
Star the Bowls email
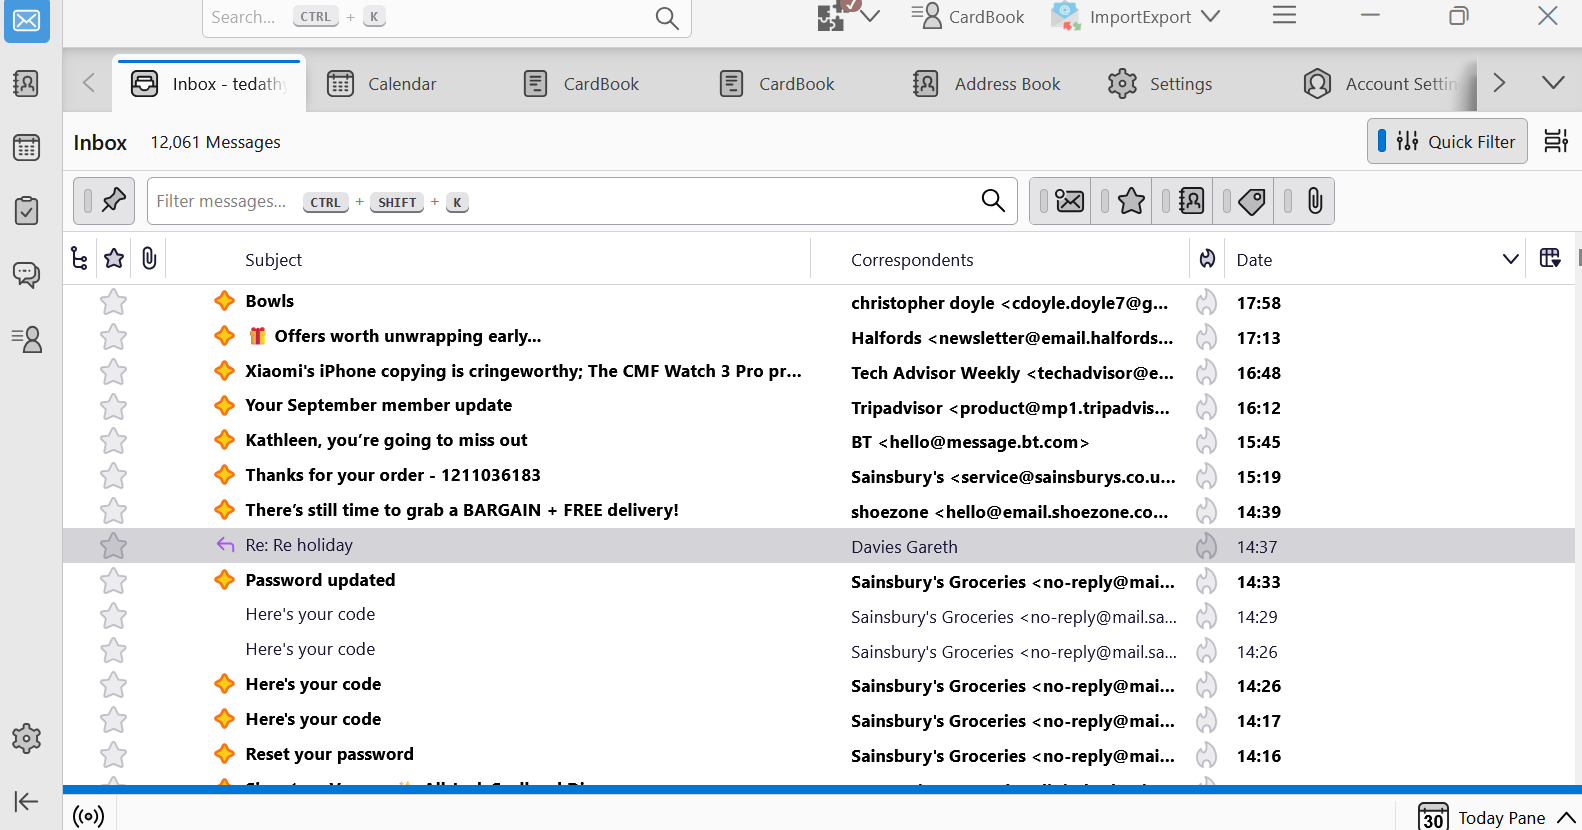pos(114,302)
